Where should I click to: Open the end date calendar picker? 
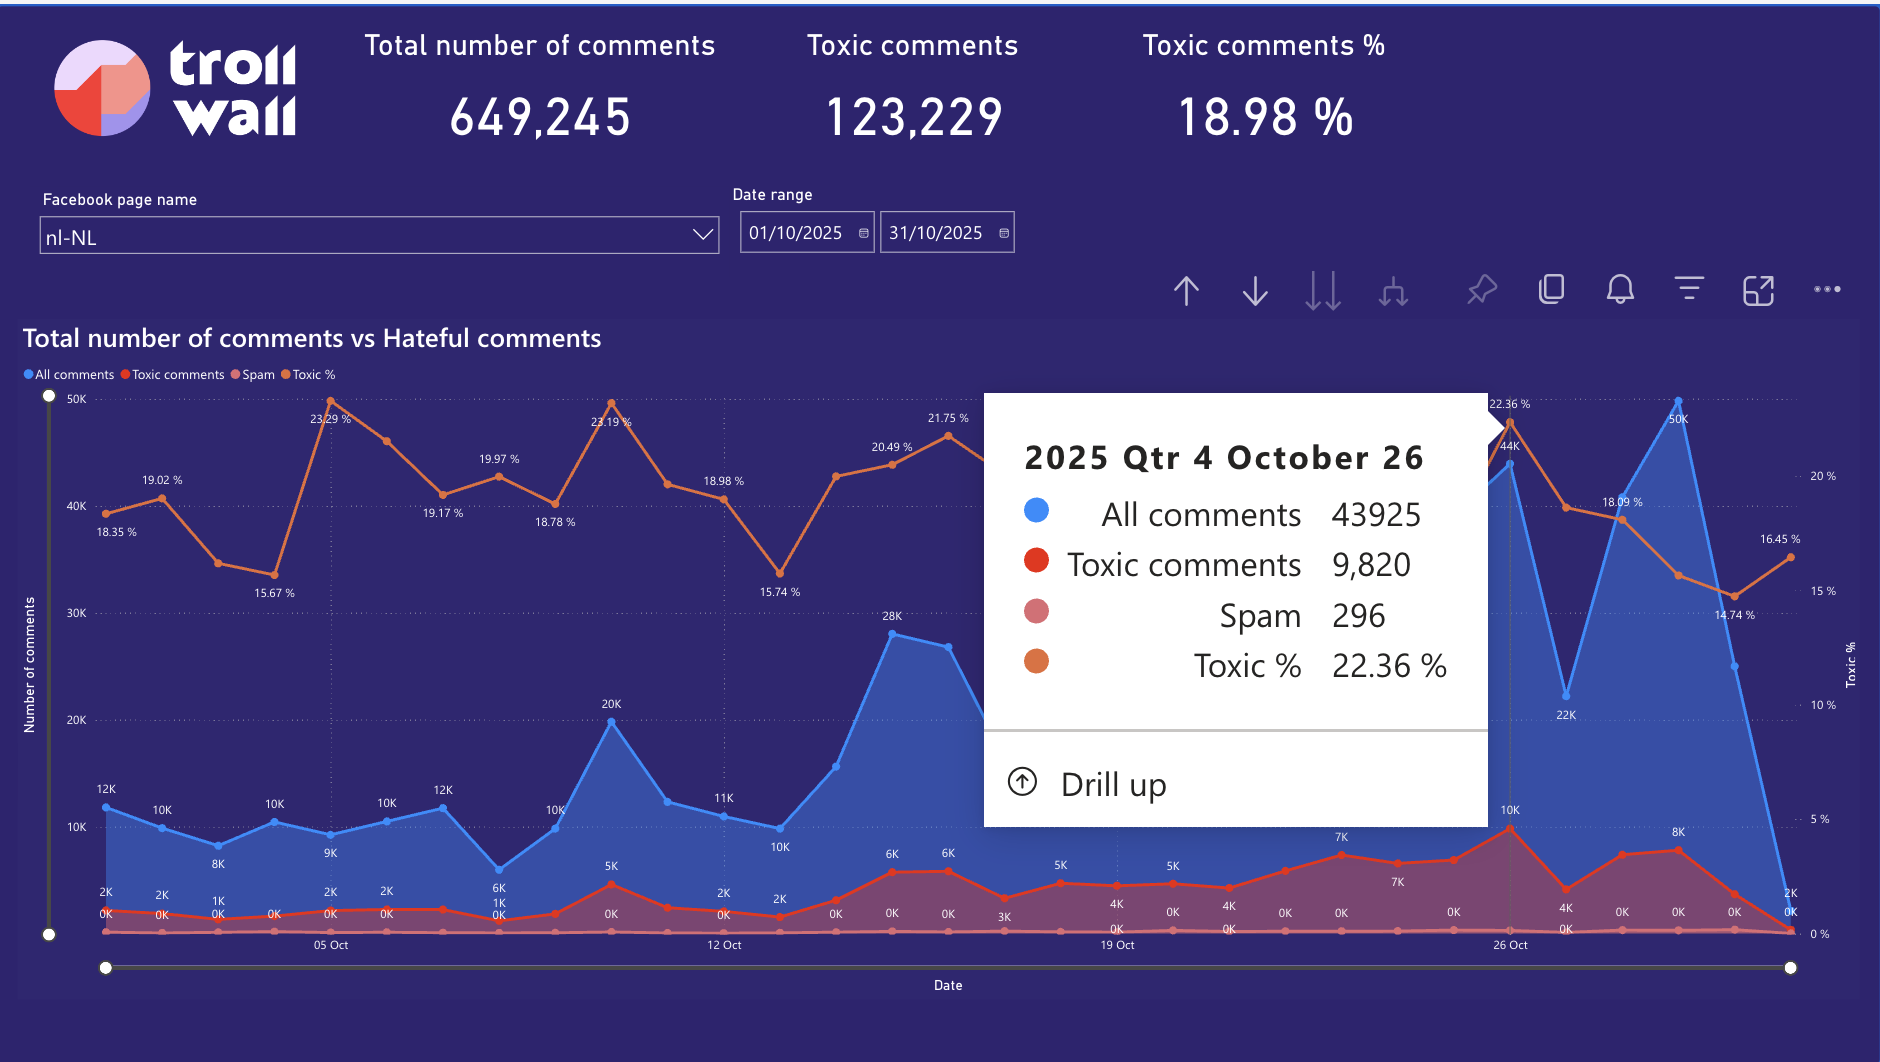[x=1003, y=232]
